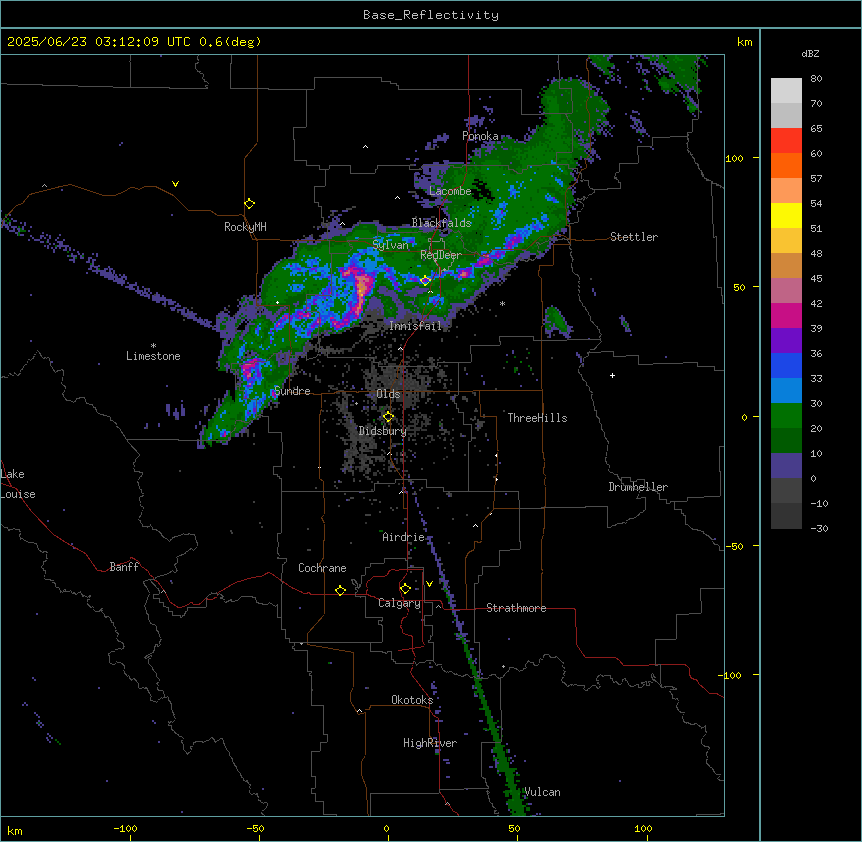
Task: Click the white plus marker west of Drumheller
Action: [x=612, y=375]
